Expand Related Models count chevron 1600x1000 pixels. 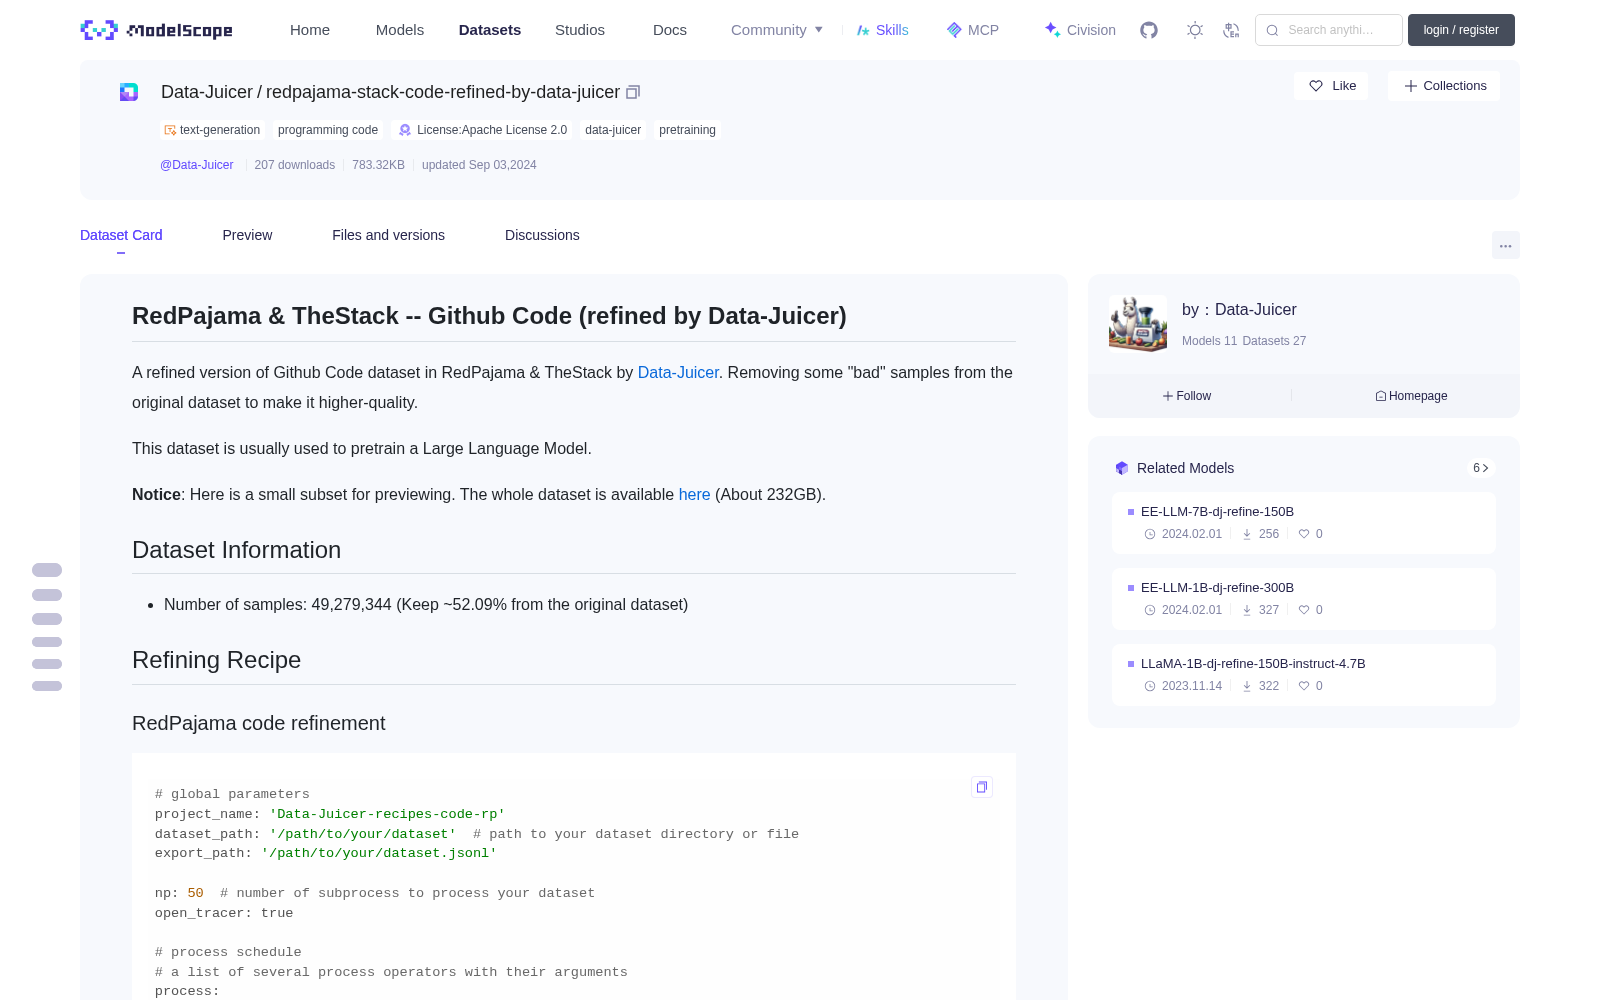1481,468
